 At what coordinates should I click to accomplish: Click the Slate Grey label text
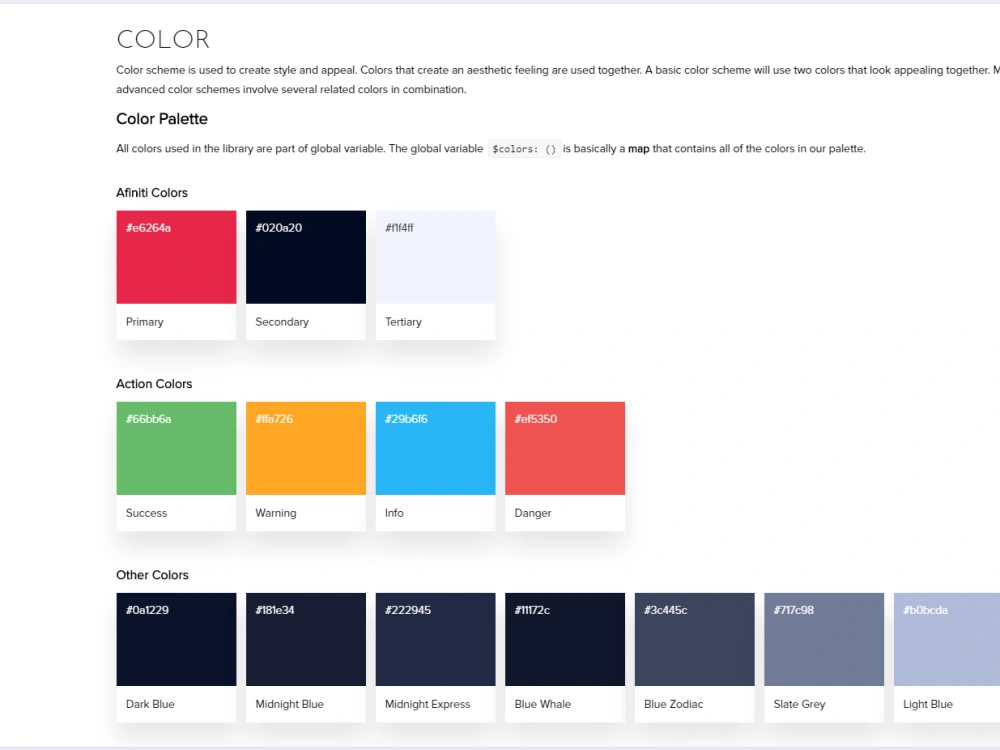click(x=799, y=705)
